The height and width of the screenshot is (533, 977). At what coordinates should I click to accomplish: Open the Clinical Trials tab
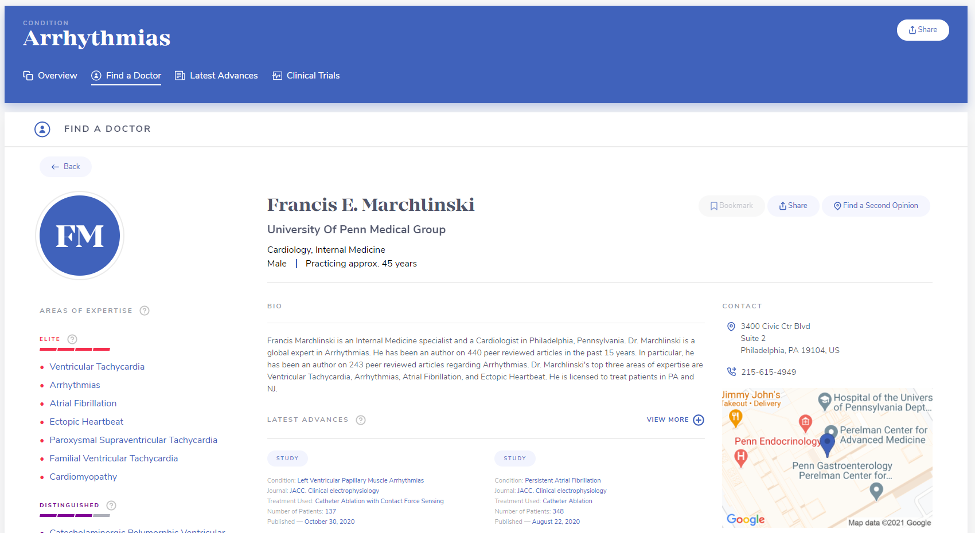(306, 75)
